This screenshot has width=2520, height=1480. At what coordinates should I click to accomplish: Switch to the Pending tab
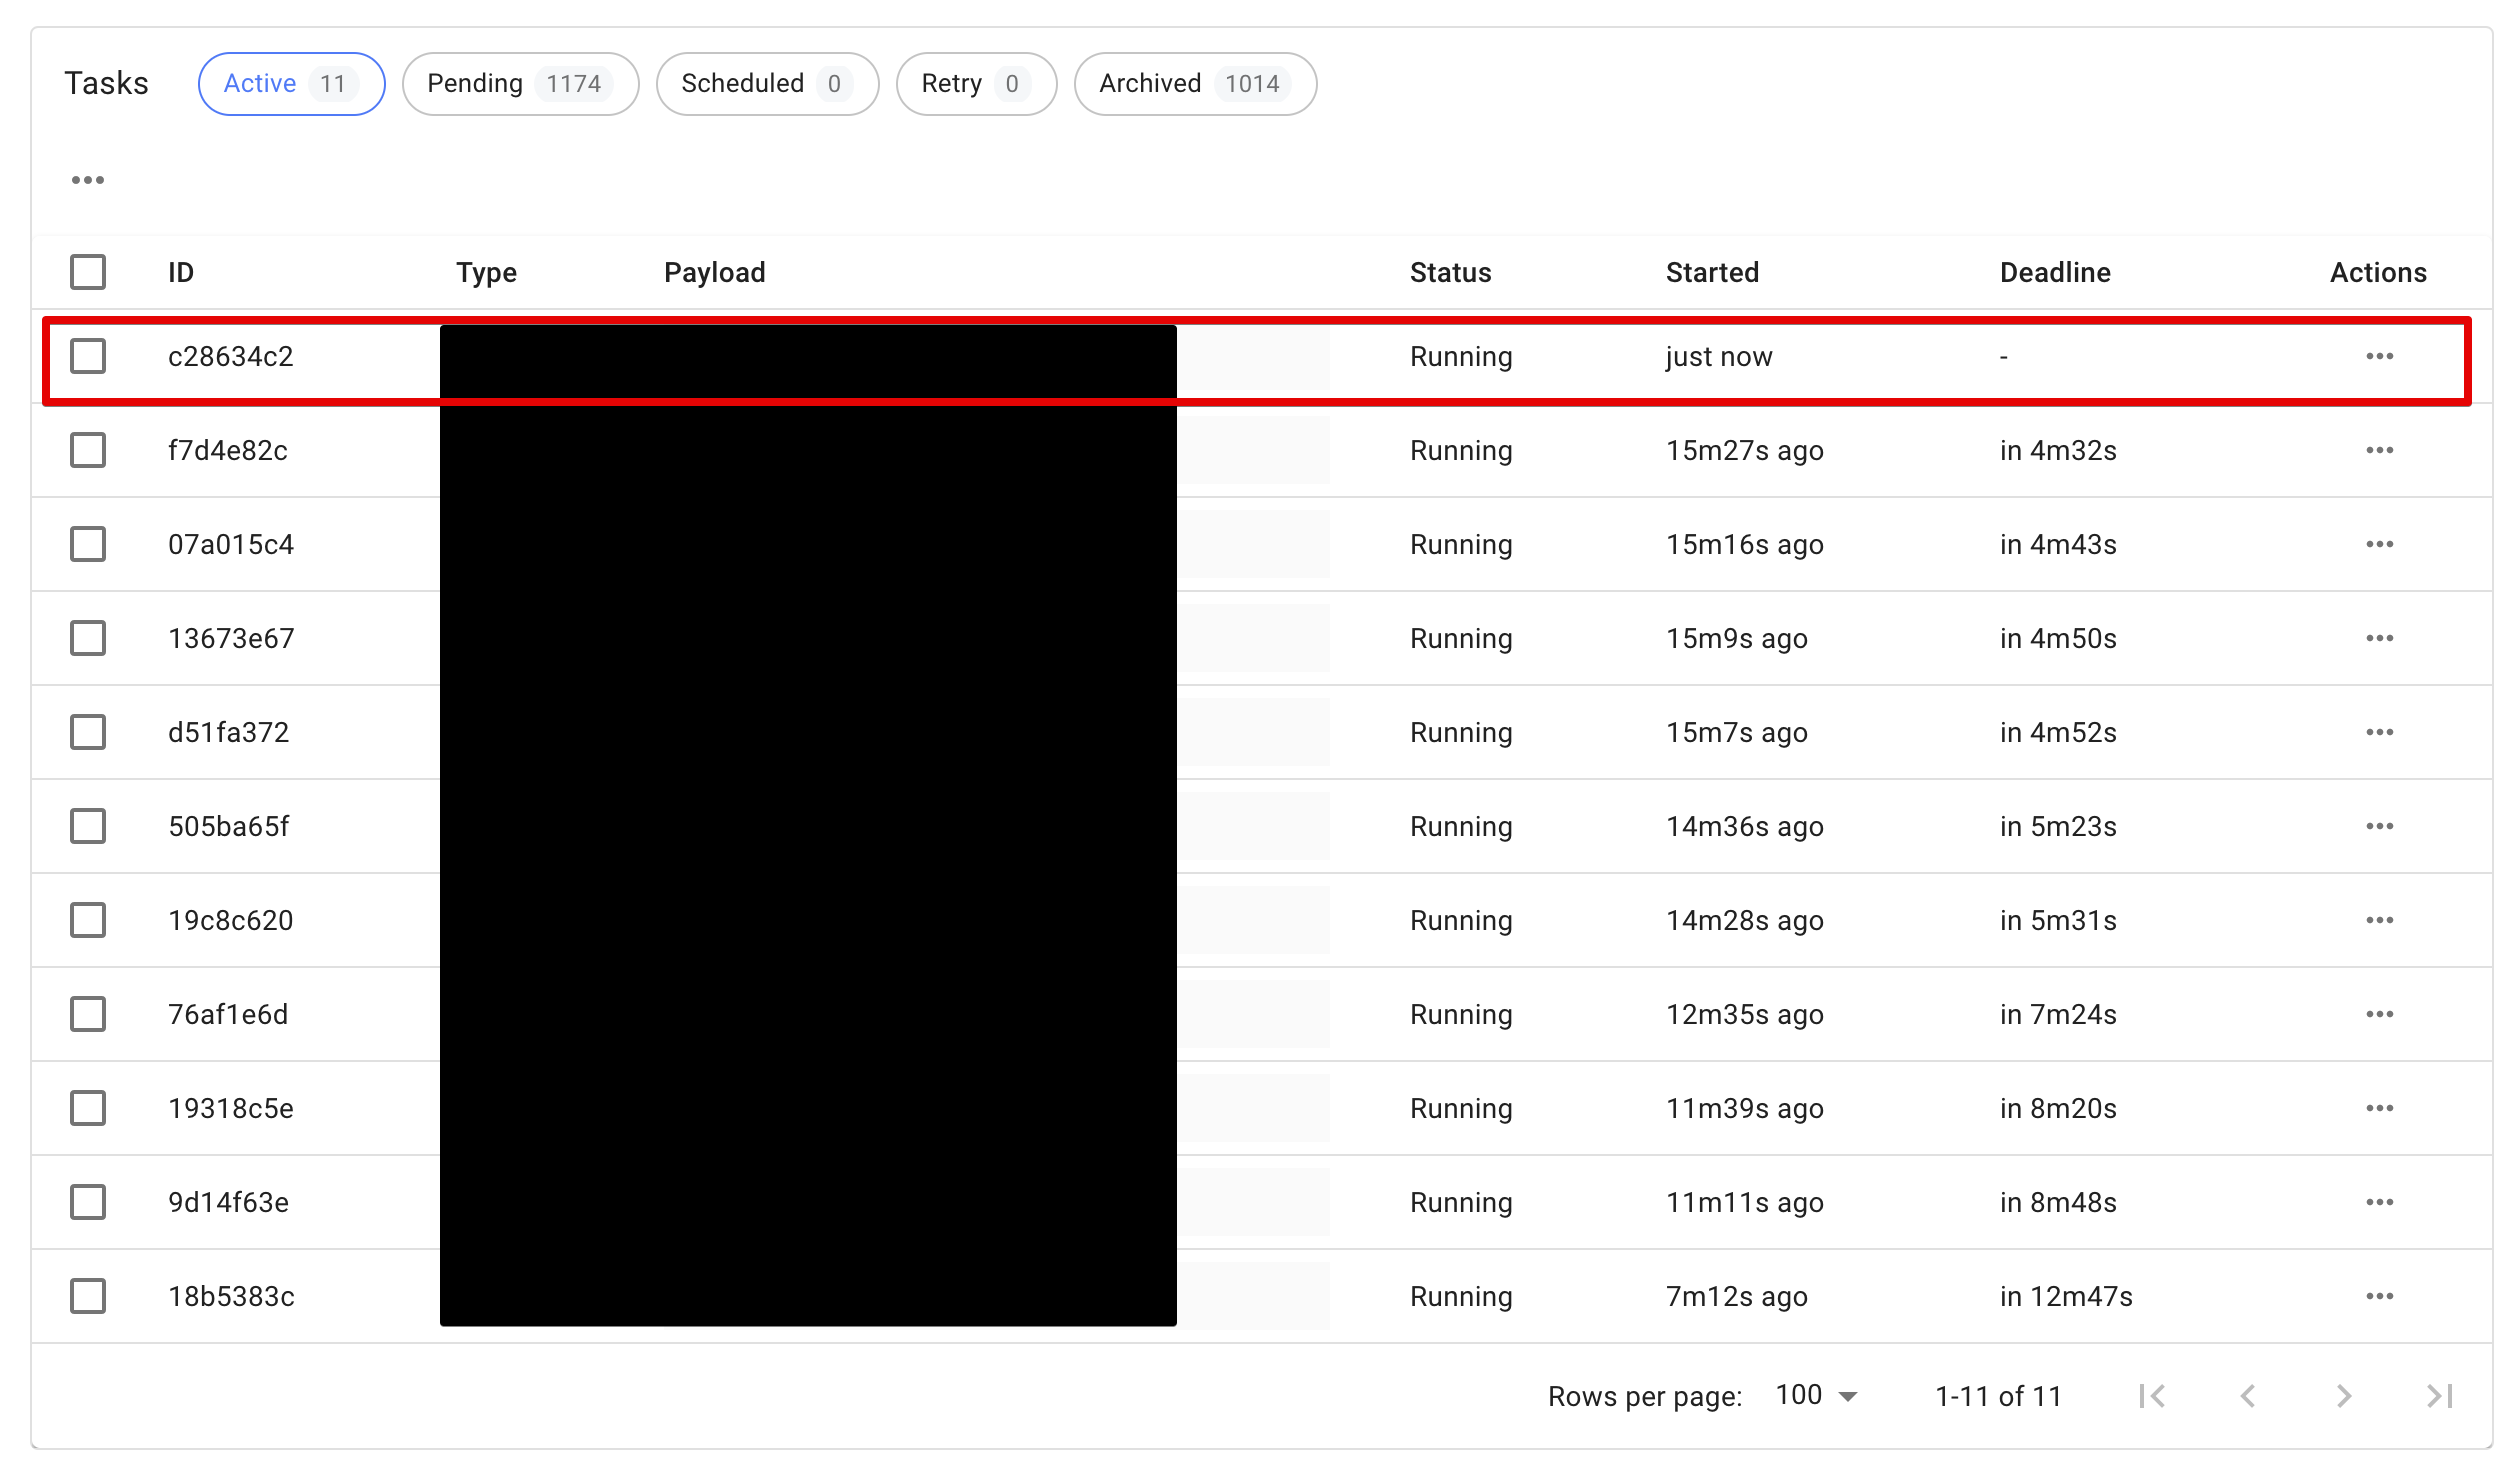(x=520, y=84)
